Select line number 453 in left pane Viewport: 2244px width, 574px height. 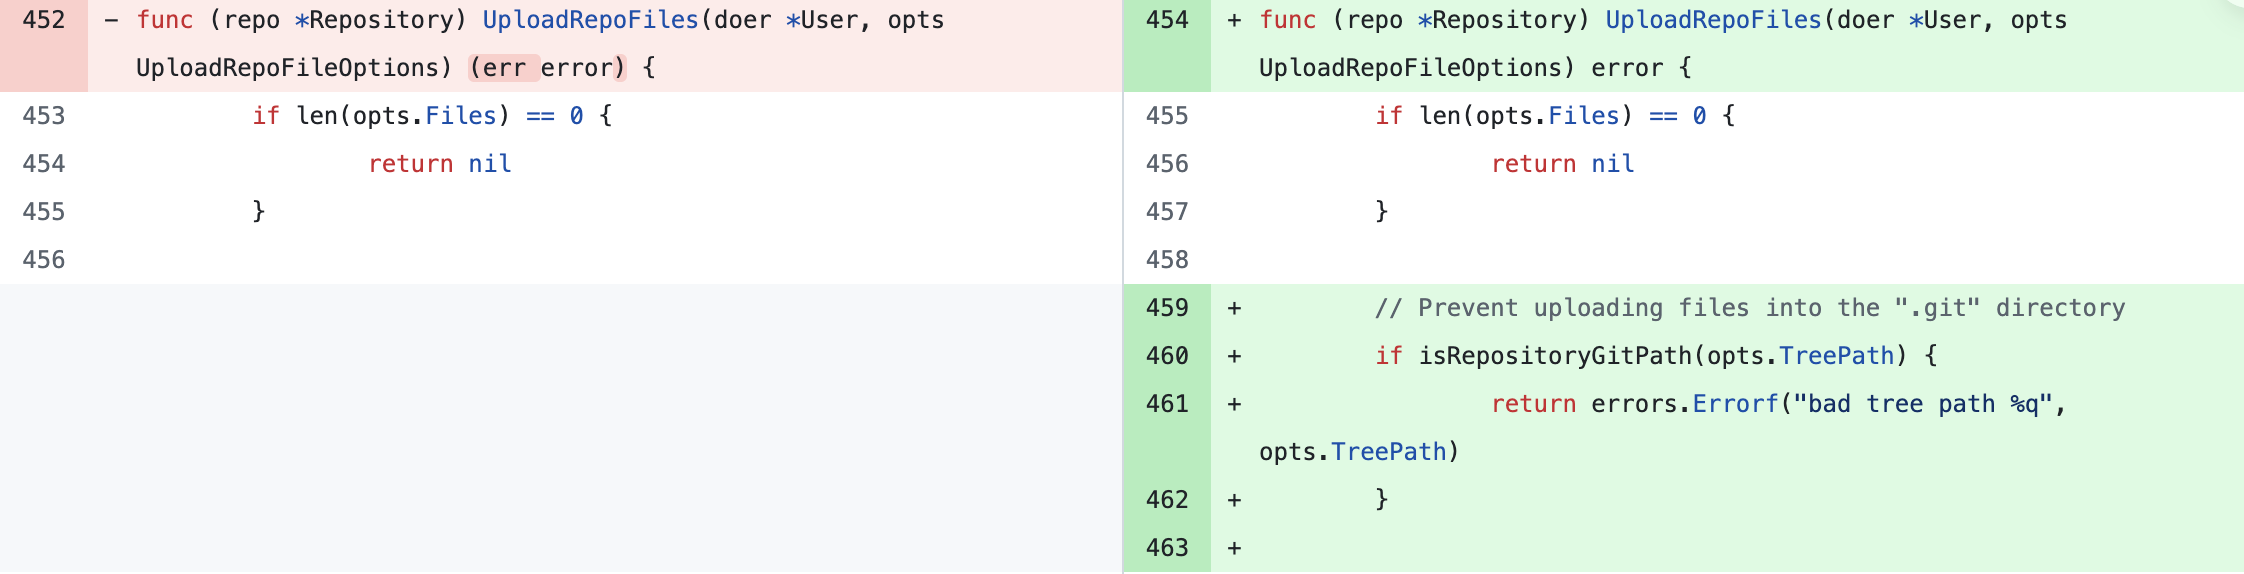[44, 116]
